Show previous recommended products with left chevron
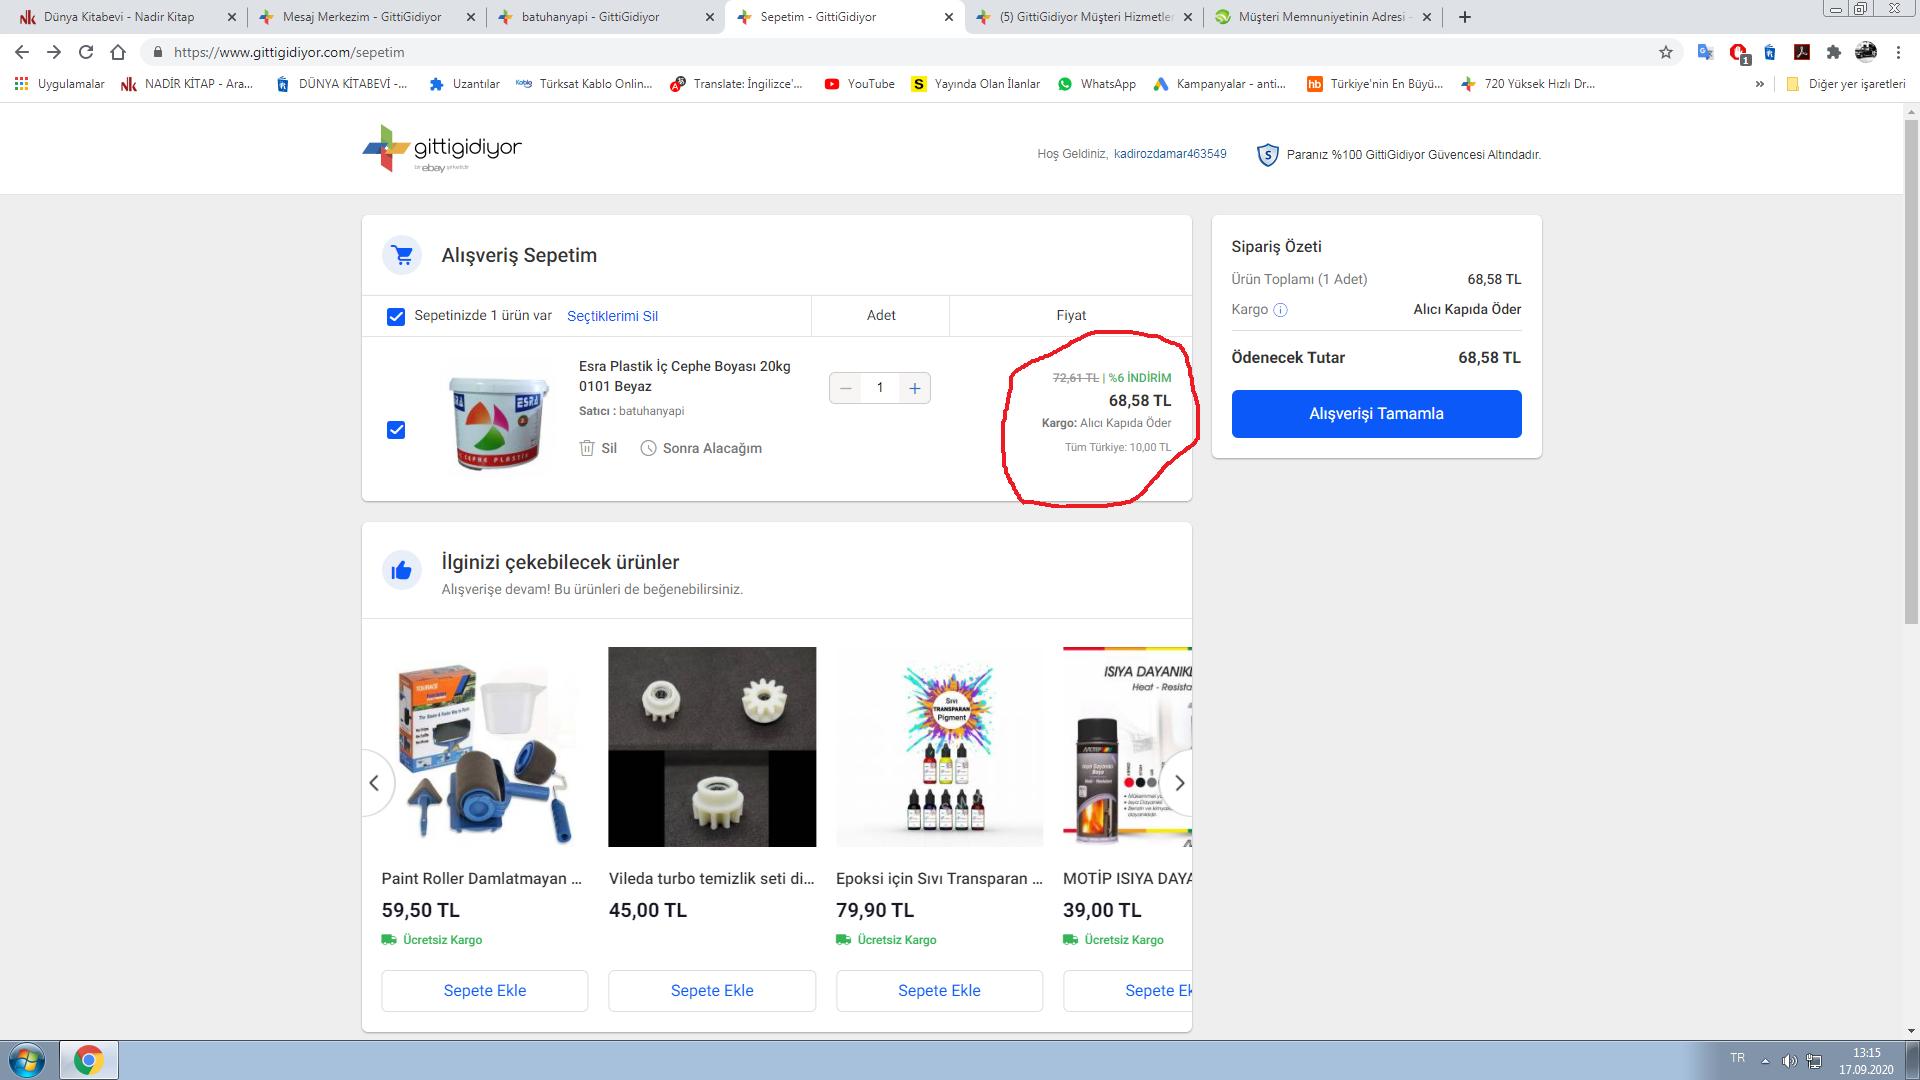1920x1080 pixels. [375, 783]
